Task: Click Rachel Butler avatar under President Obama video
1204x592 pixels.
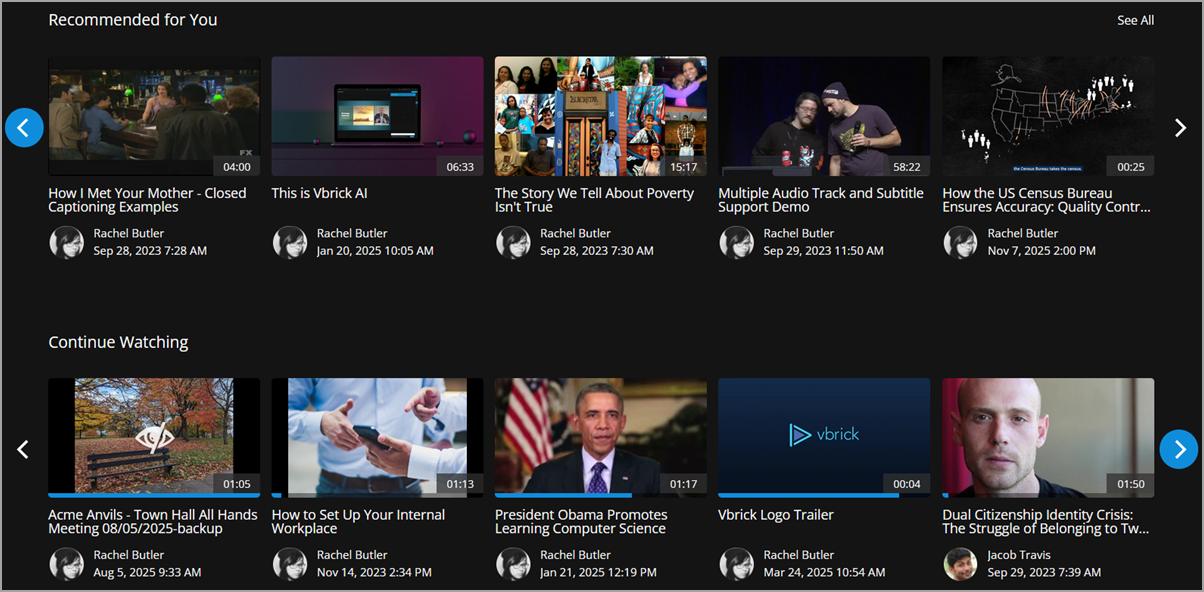Action: [x=513, y=564]
